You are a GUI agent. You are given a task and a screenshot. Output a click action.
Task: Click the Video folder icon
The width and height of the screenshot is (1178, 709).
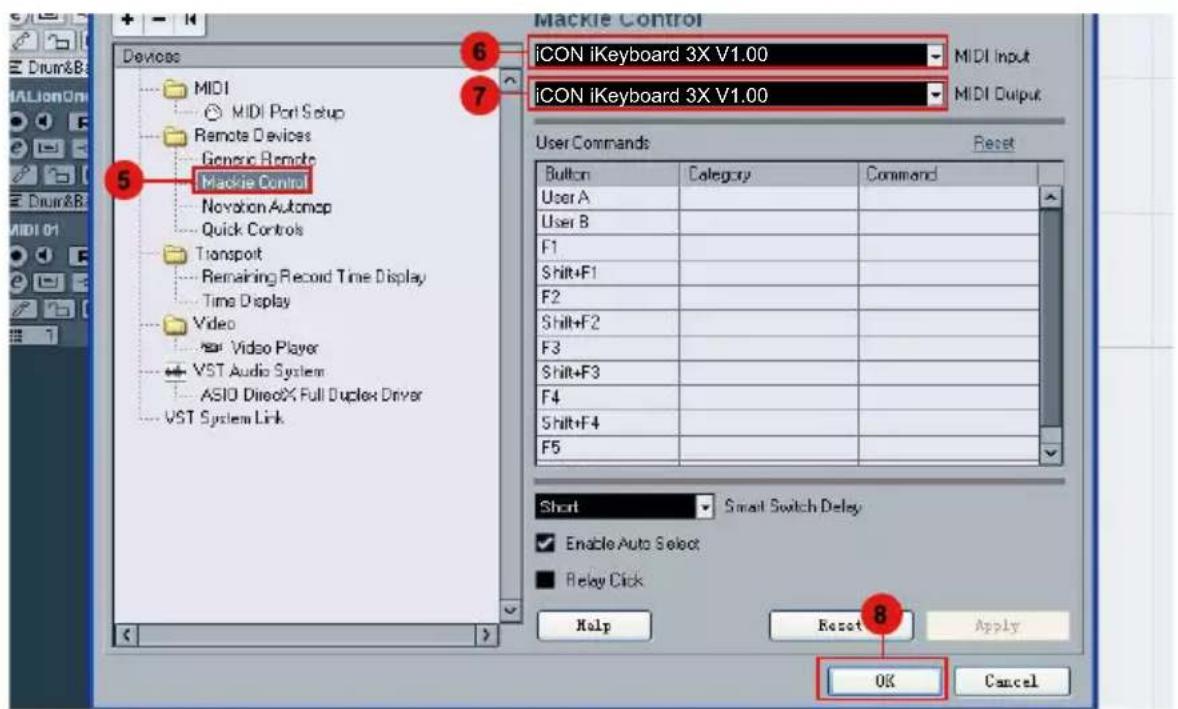coord(175,324)
